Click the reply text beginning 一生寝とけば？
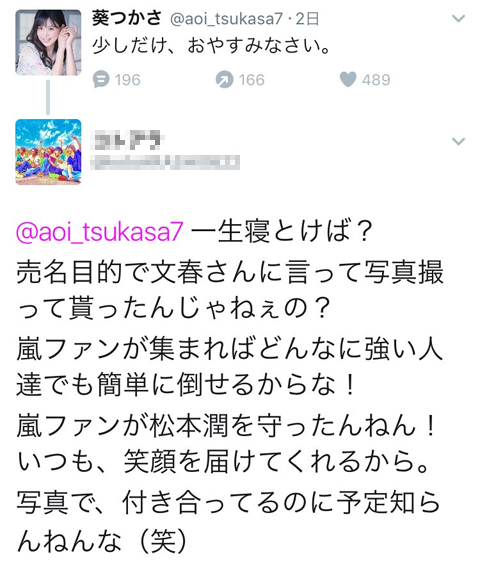This screenshot has width=480, height=568. (x=282, y=232)
